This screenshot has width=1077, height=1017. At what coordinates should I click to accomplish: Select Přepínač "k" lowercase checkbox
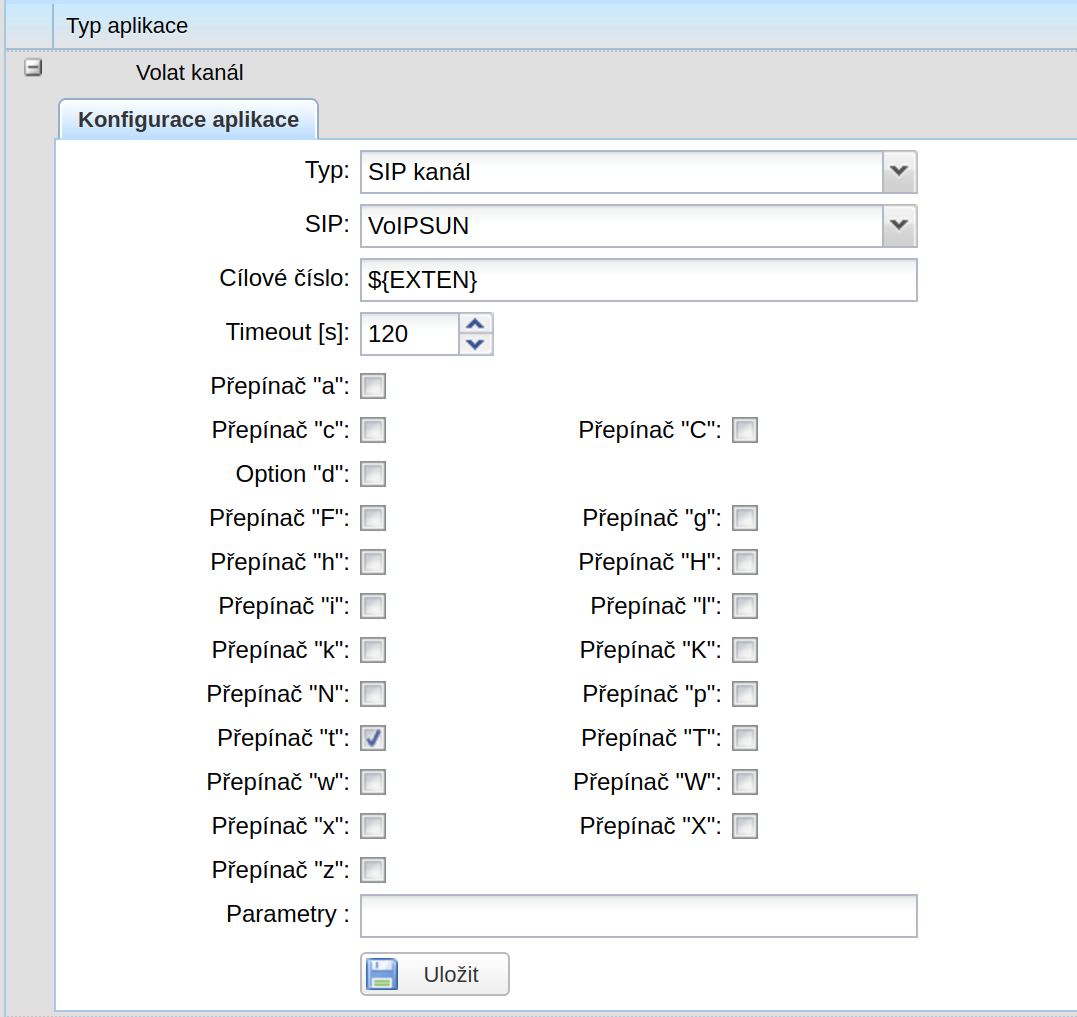pos(373,650)
